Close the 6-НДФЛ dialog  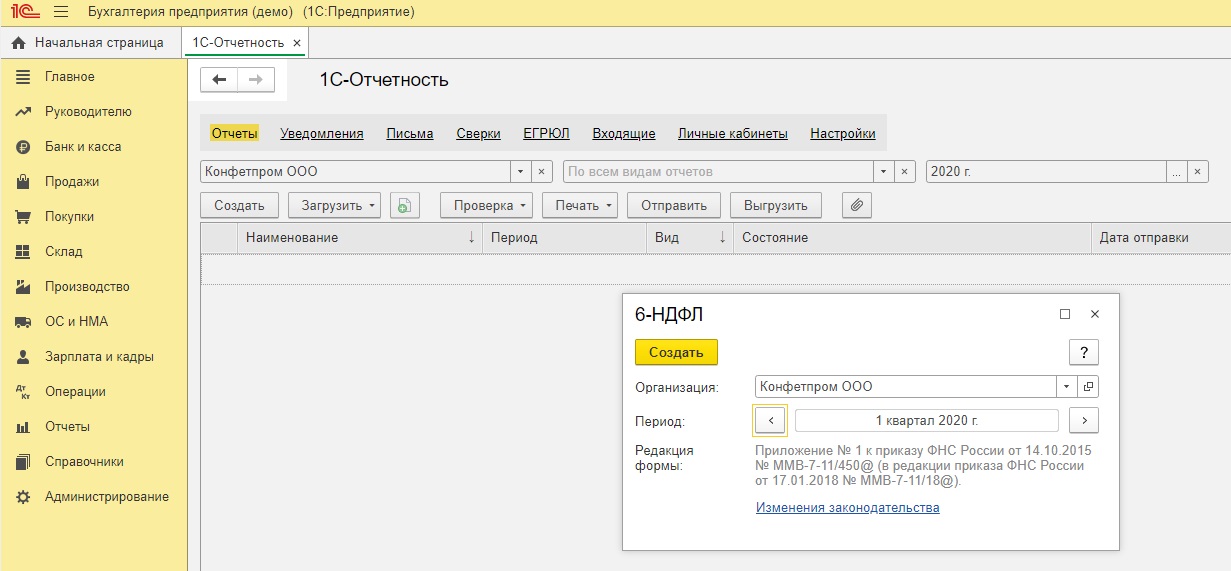pyautogui.click(x=1095, y=314)
